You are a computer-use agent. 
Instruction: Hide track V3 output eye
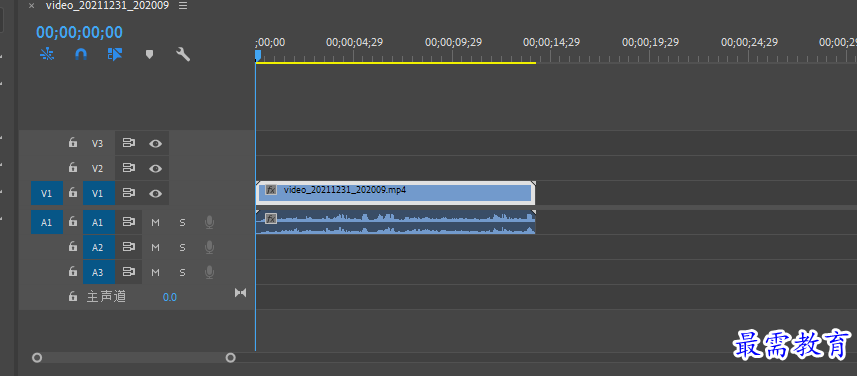(x=156, y=143)
